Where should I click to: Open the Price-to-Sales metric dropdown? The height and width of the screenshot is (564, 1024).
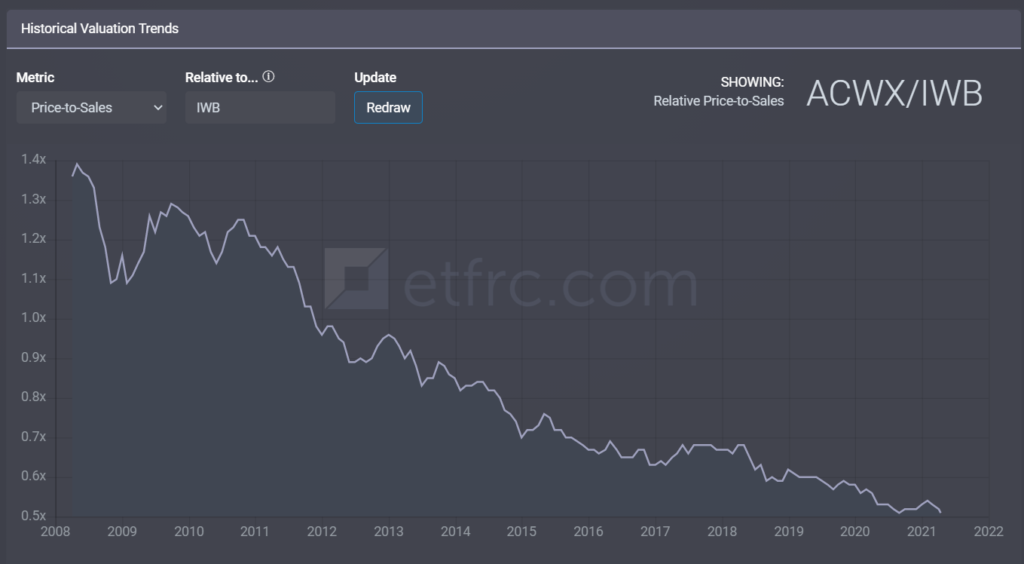(91, 108)
